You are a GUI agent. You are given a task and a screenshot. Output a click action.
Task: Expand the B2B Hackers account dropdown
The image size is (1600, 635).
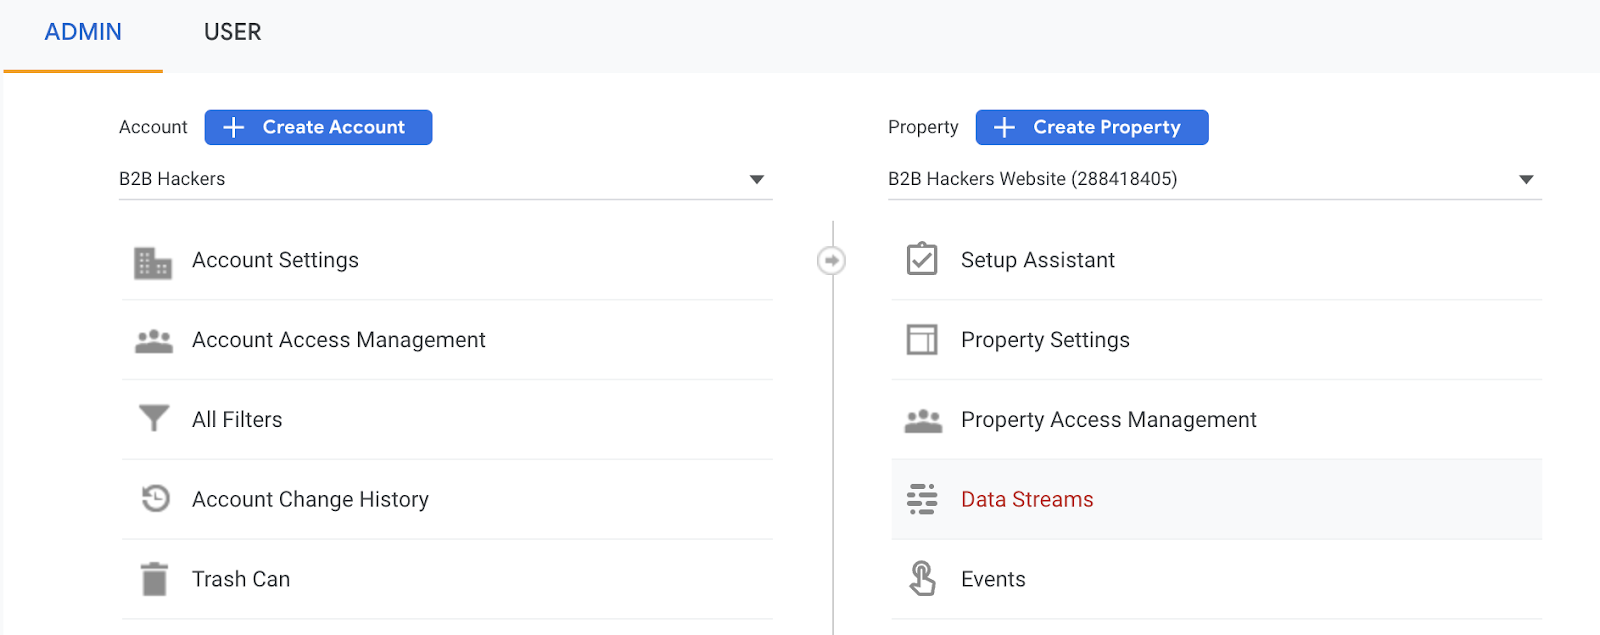point(756,180)
